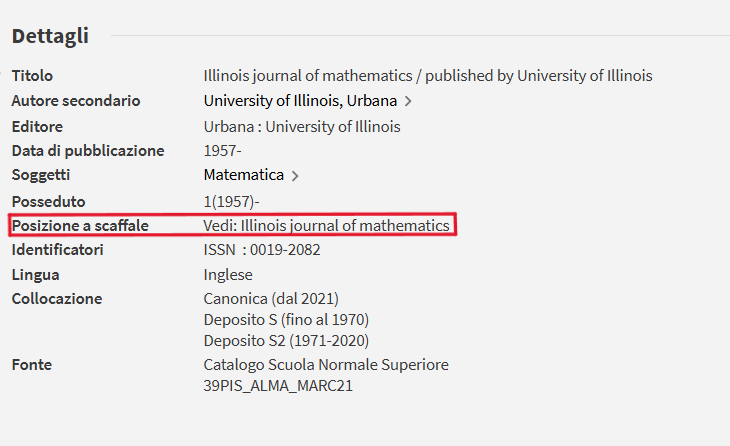
Task: Click the language value Inglese
Action: click(228, 275)
